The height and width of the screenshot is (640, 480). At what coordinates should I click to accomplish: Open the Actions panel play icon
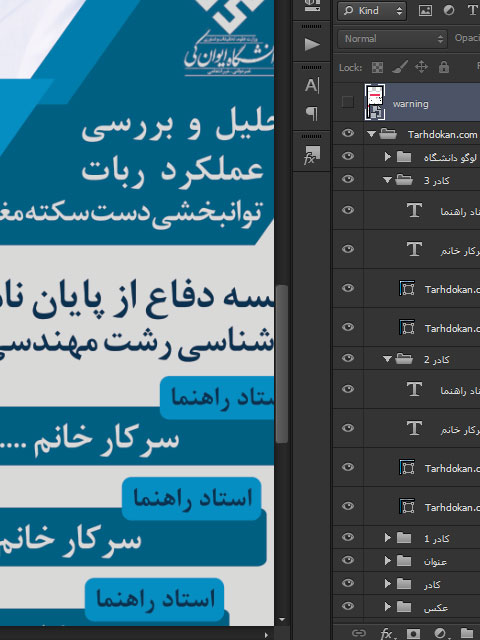click(x=312, y=44)
